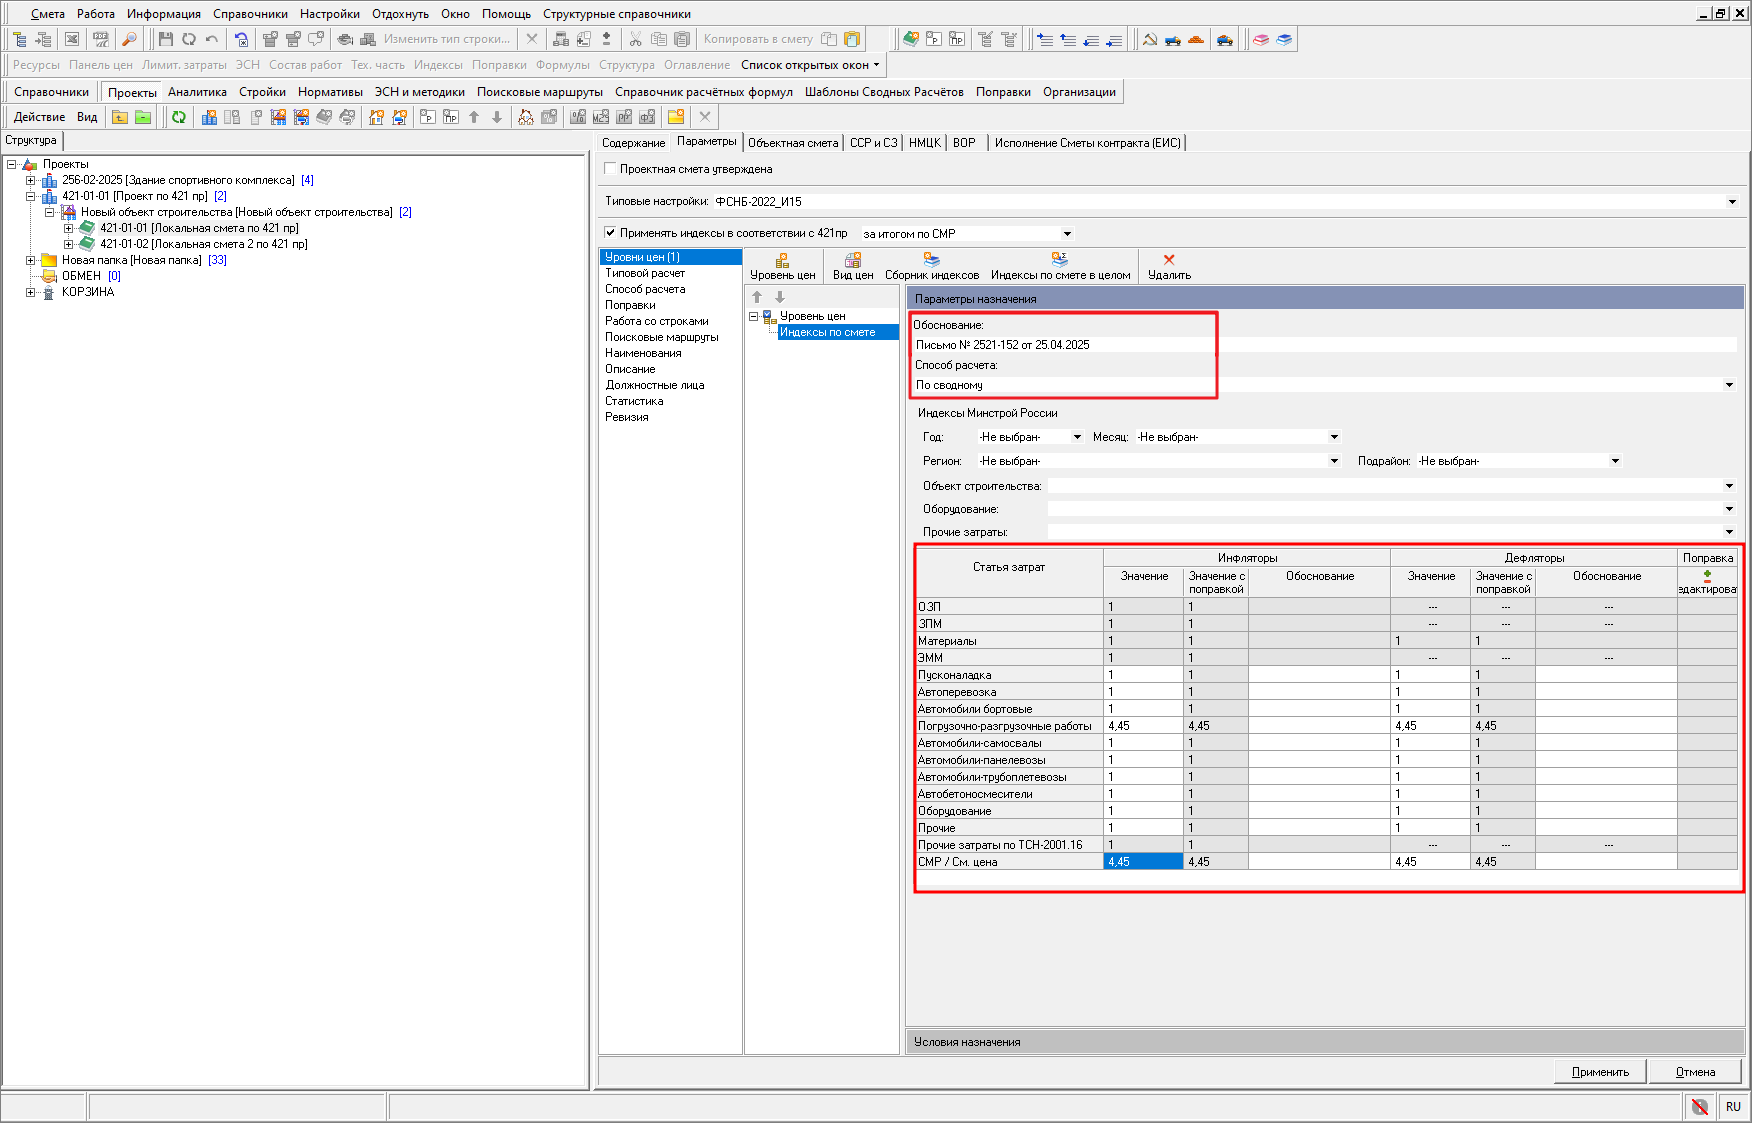
Task: Click the magnifier search icon in top toolbar
Action: (129, 39)
